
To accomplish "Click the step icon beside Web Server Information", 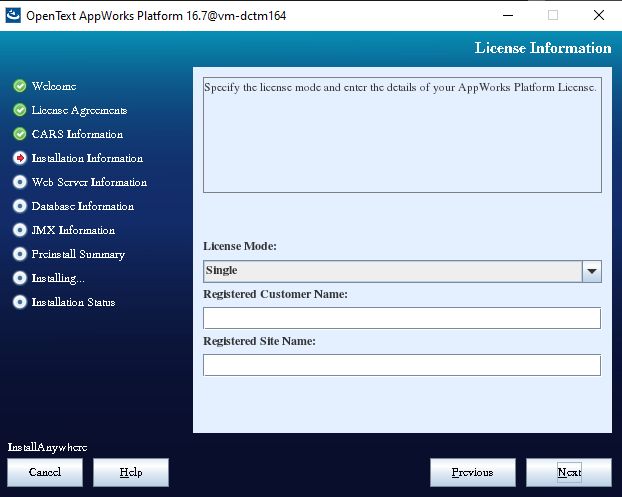I will pos(20,182).
